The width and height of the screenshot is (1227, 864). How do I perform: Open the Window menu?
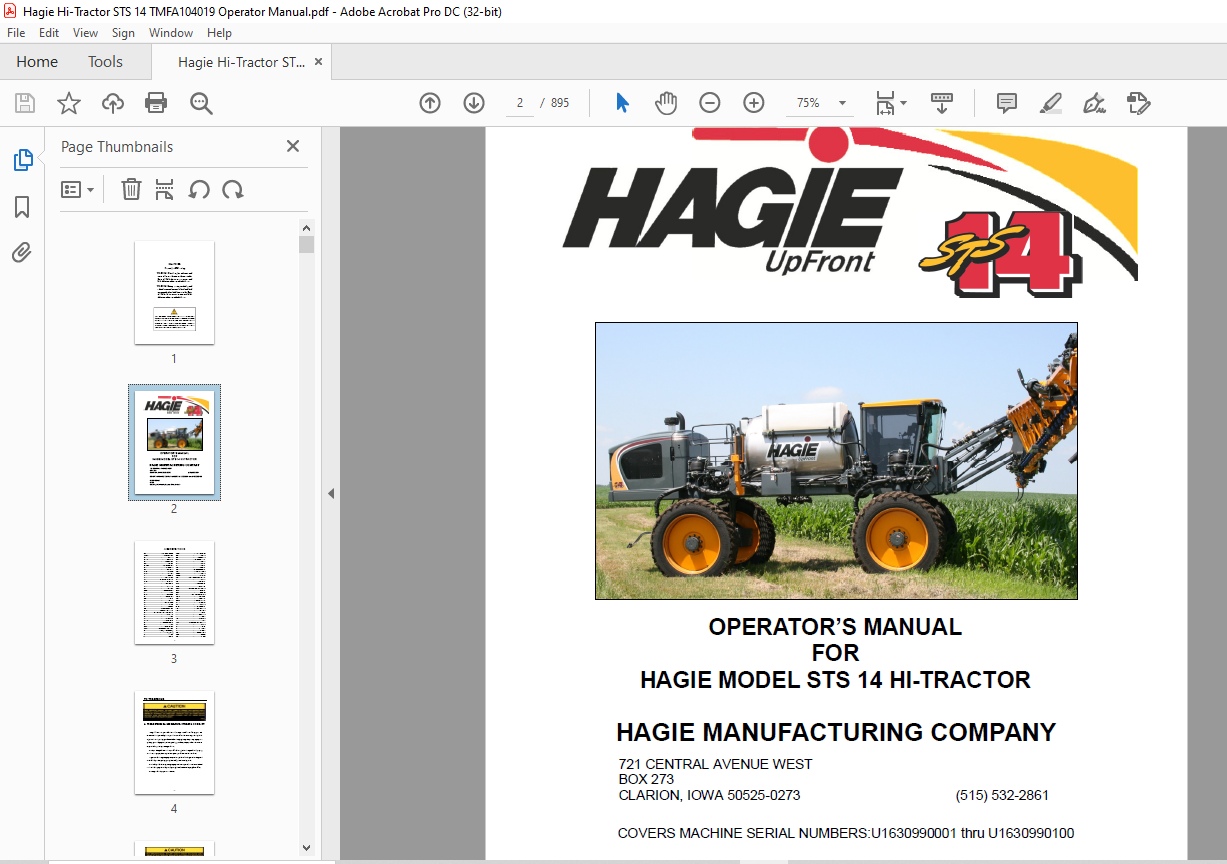pos(171,33)
